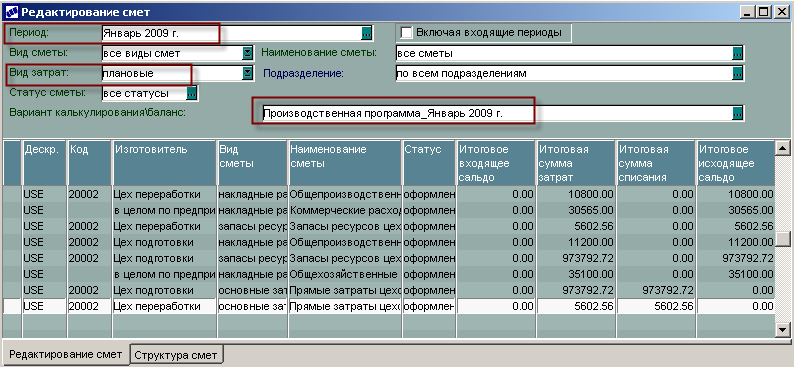
Task: Expand the Вид сметы dropdown
Action: (247, 53)
